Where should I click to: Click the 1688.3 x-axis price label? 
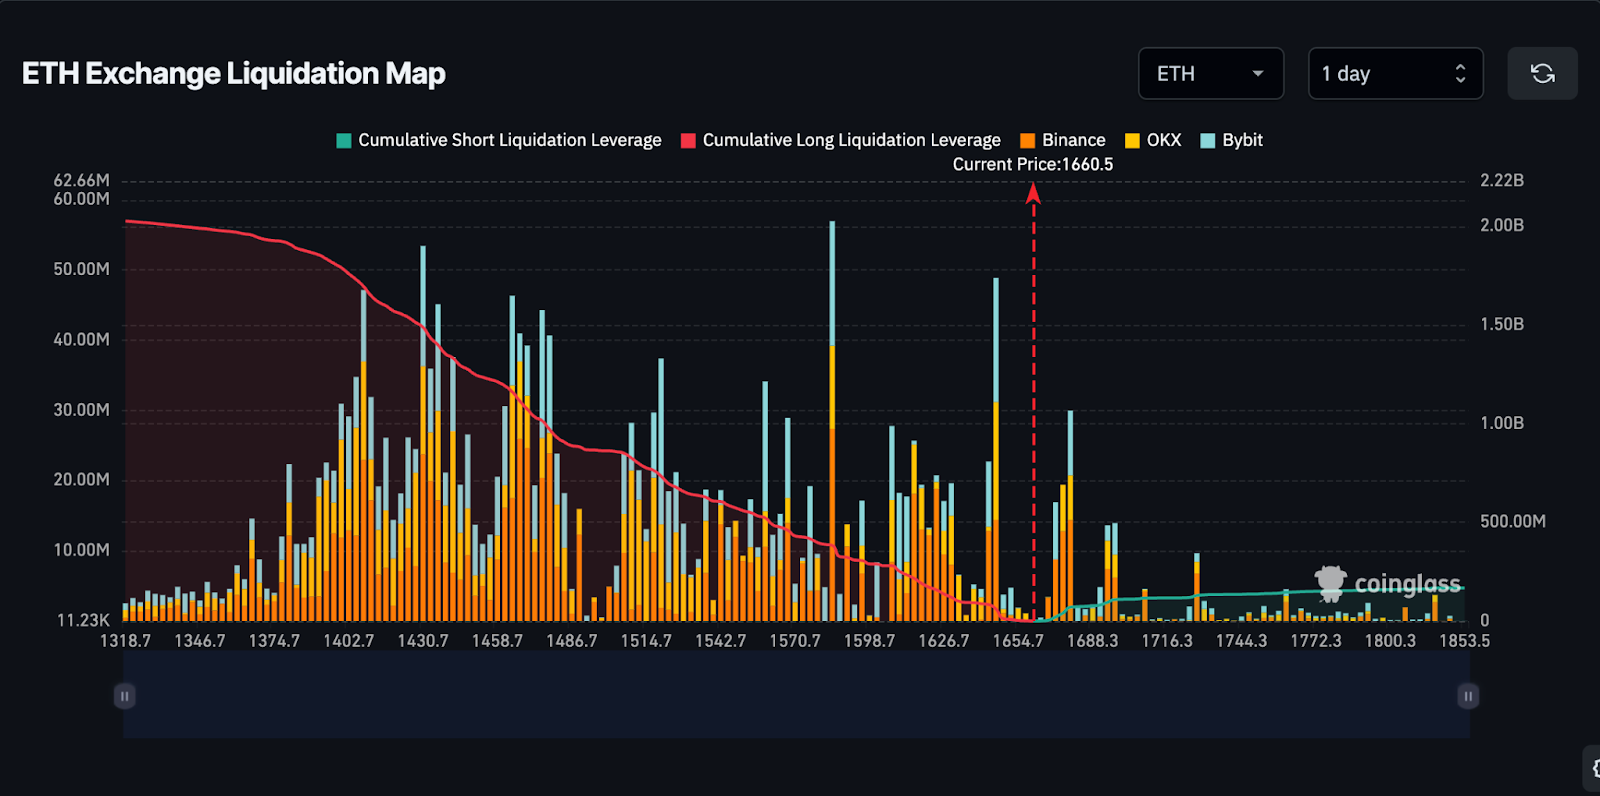point(1092,640)
